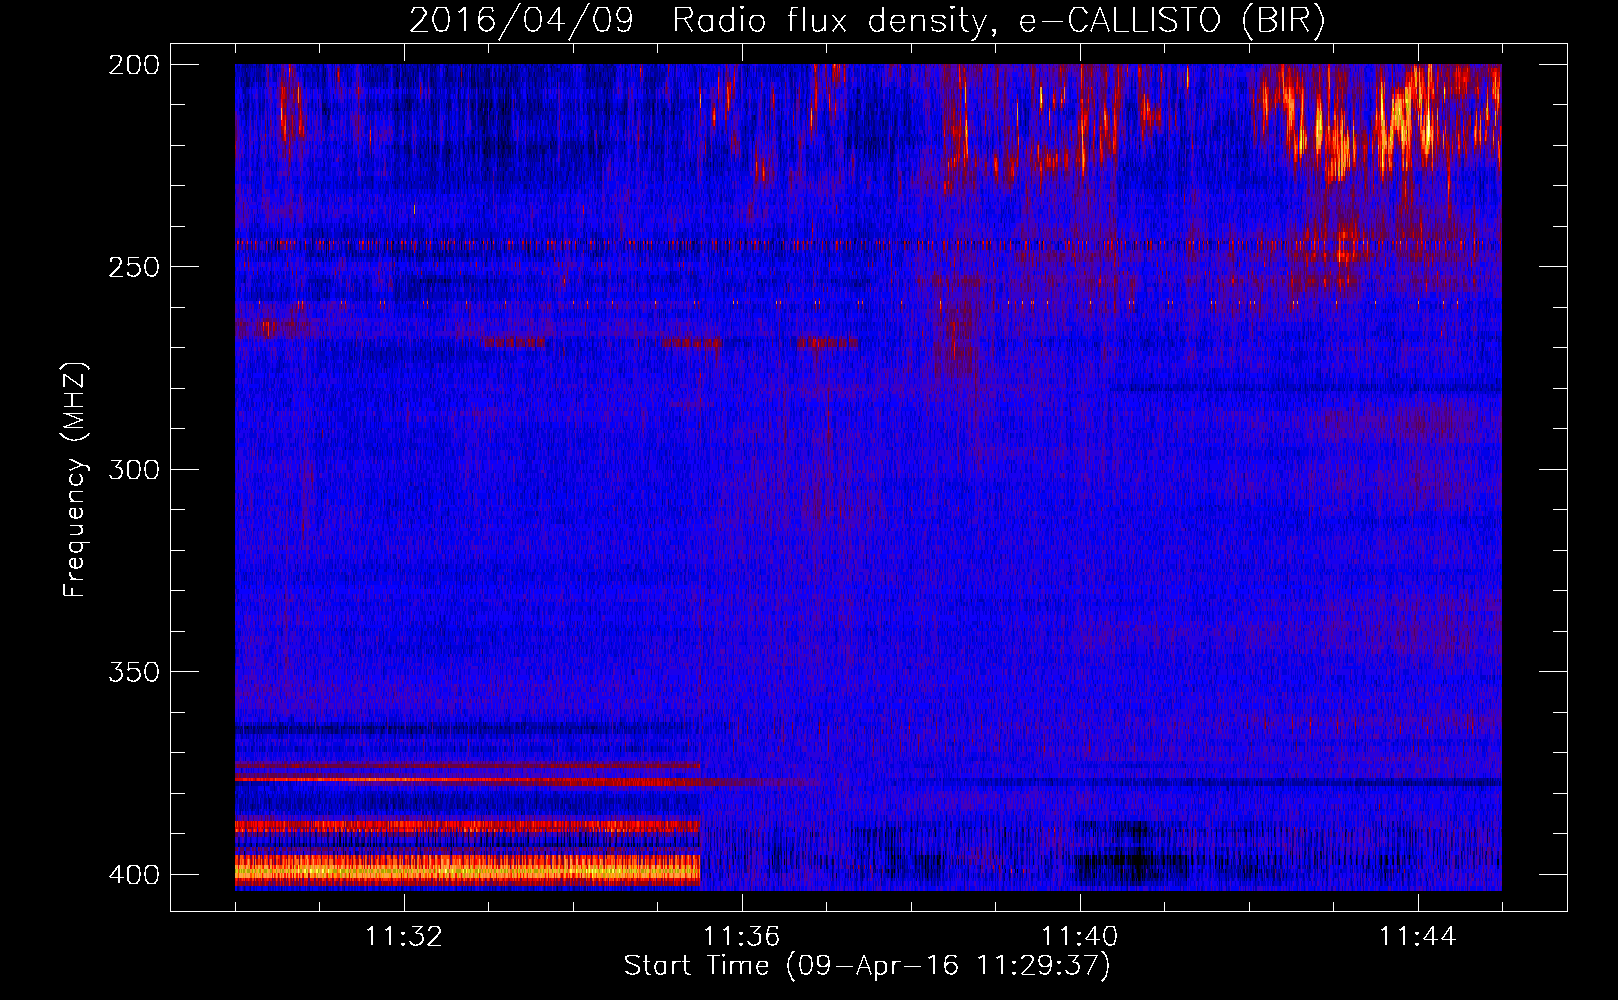
Task: Click the plot title '2016/04/09 Radio flux density, e-CALLISTO (BIR)'
Action: [x=867, y=20]
